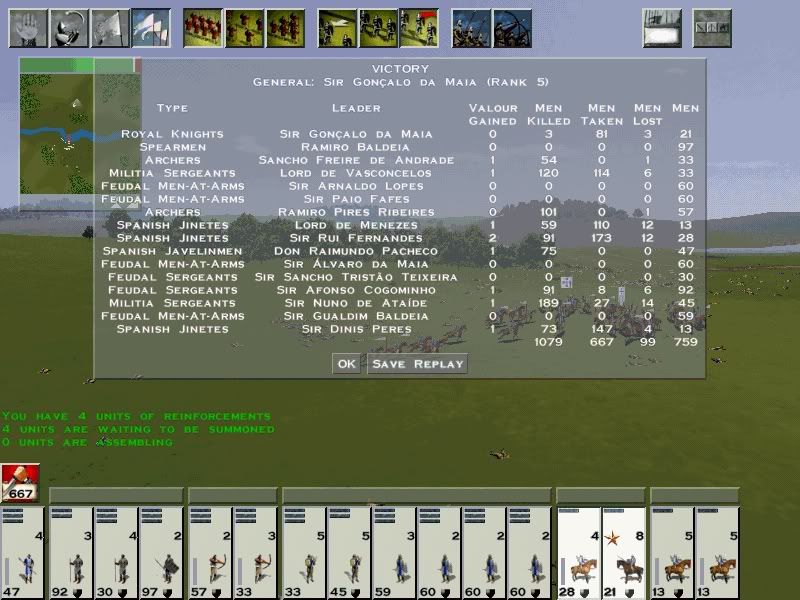Click the open hand halt icon

click(28, 29)
